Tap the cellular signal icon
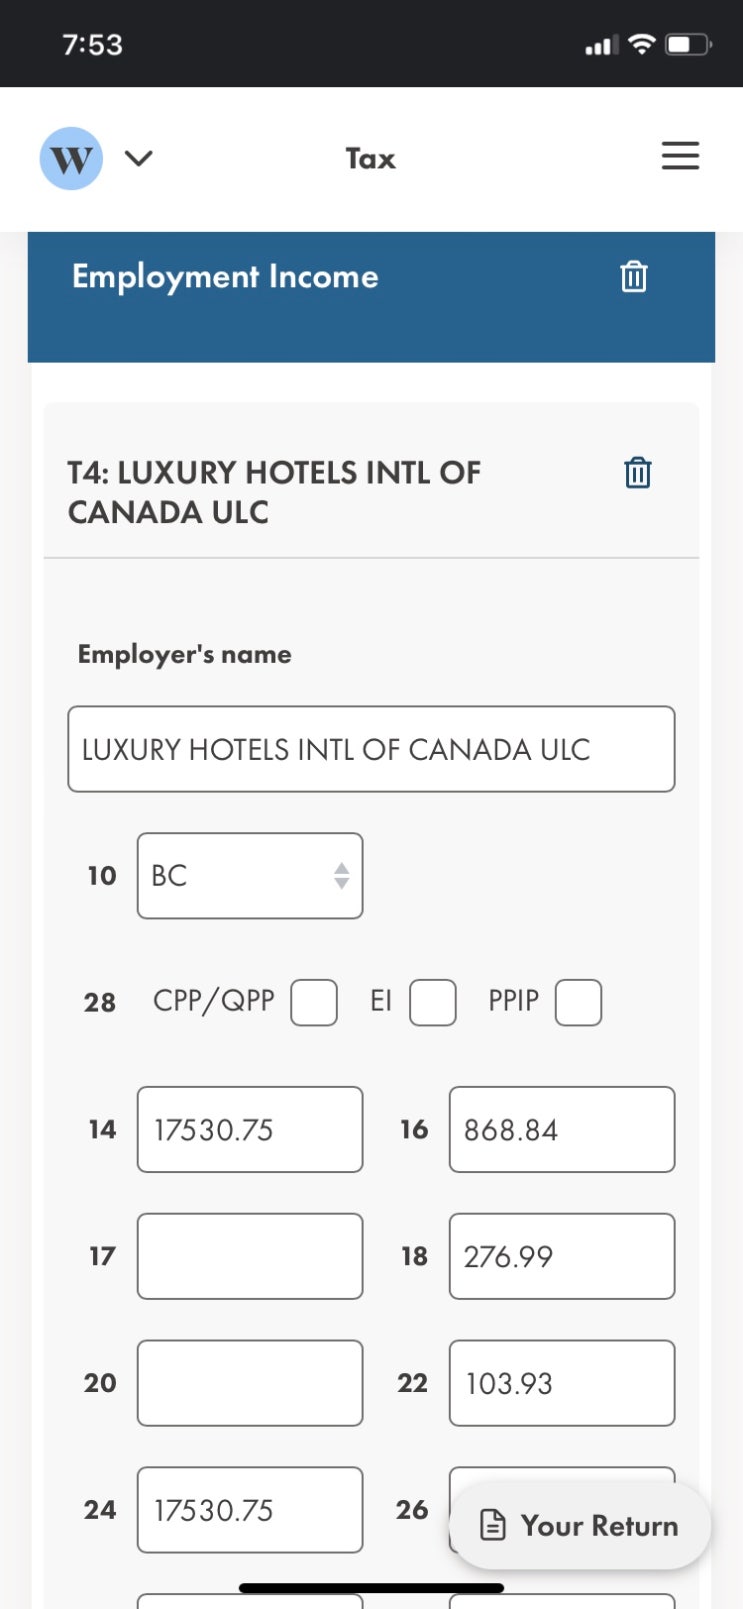 tap(599, 45)
